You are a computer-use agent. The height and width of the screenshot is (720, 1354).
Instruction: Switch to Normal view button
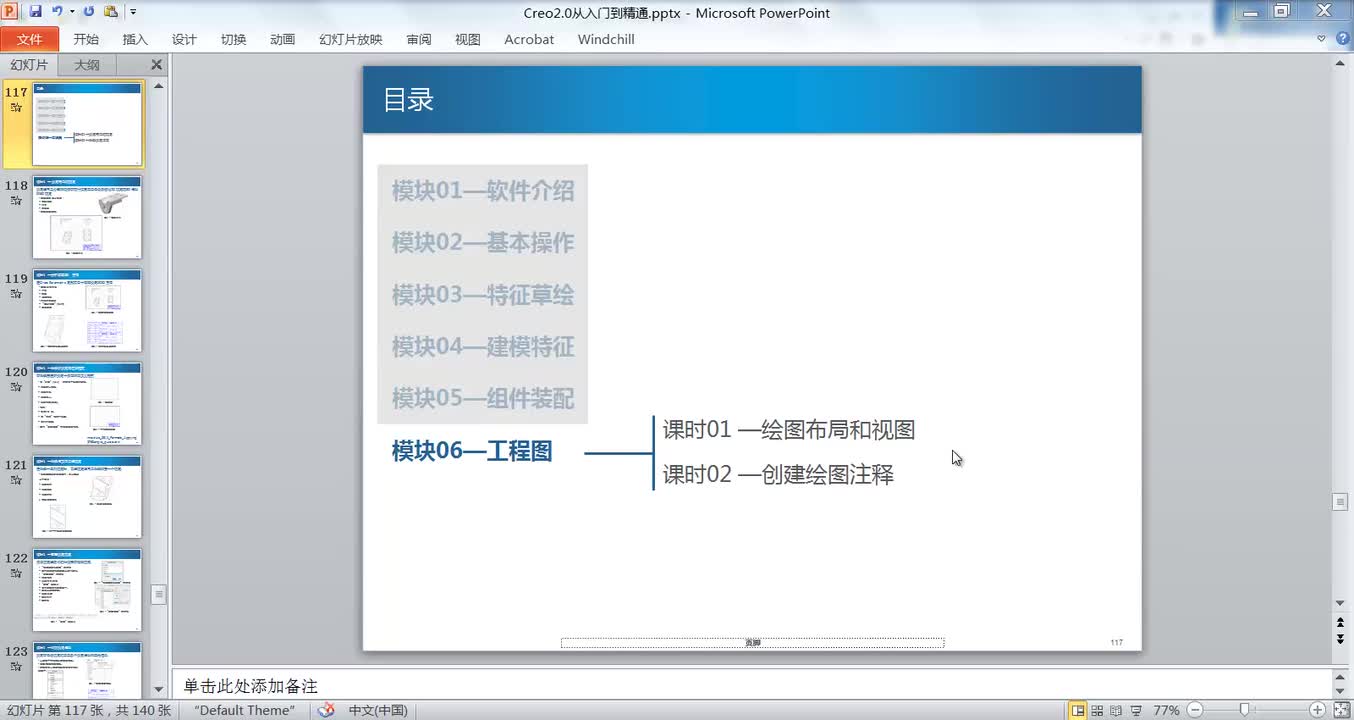[x=1078, y=710]
